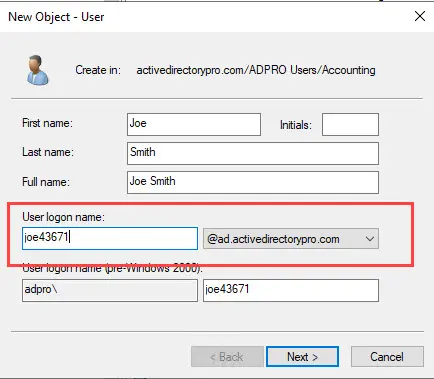Click the 'Last name:' label
Image resolution: width=434 pixels, height=379 pixels.
(48, 152)
